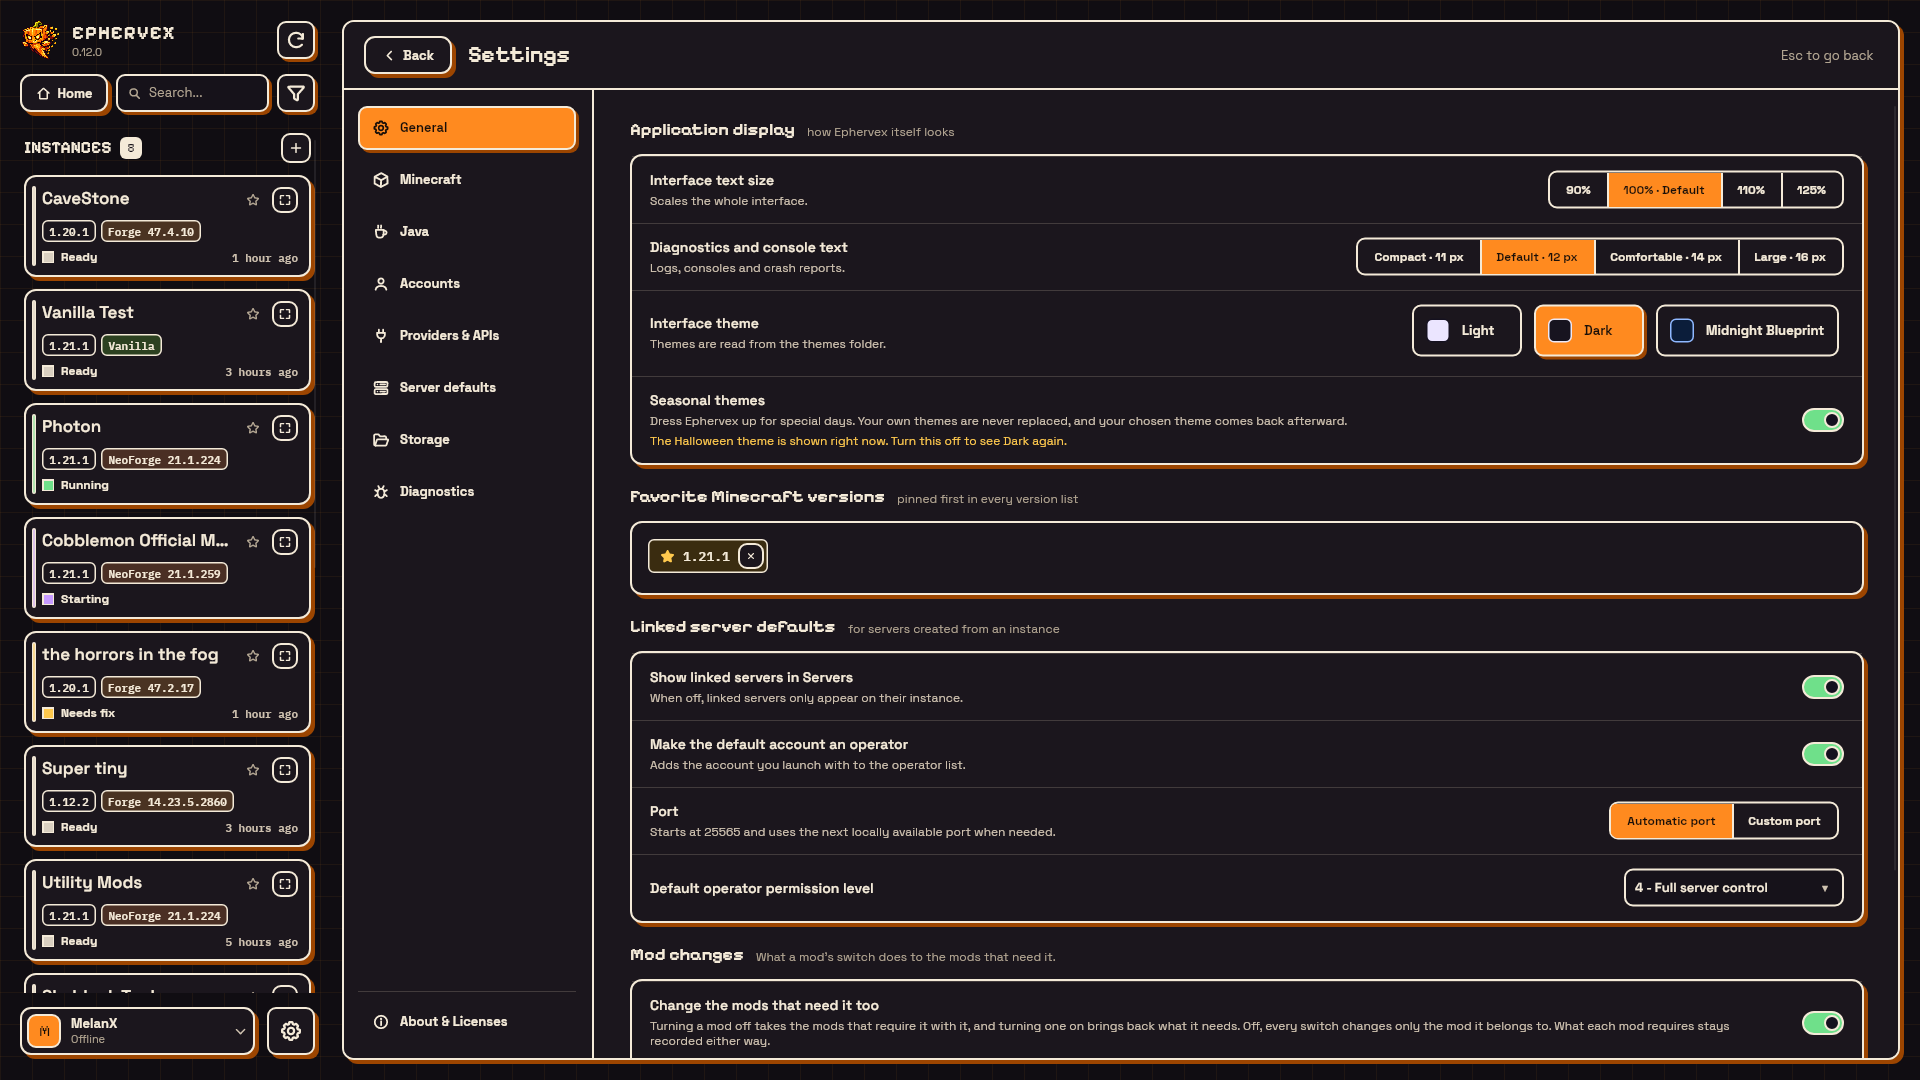Open CaveStone expand-view icon
This screenshot has height=1080, width=1920.
(285, 200)
